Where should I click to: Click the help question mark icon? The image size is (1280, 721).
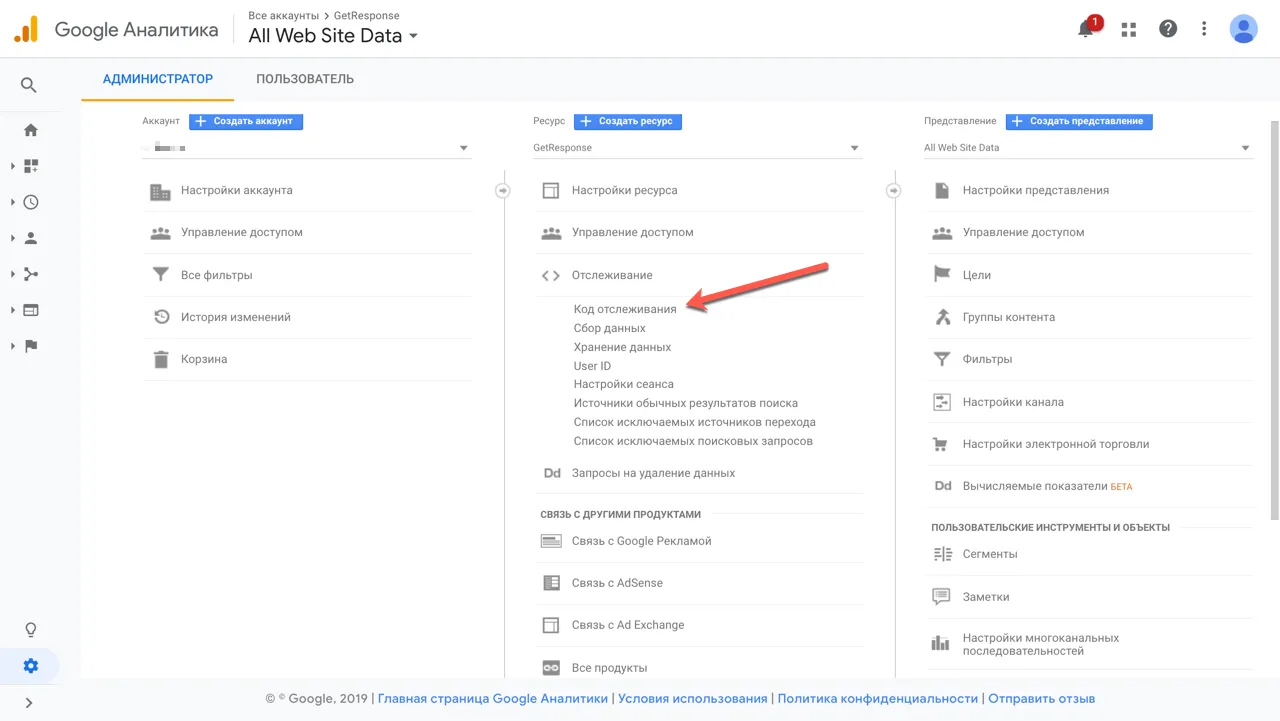[x=1168, y=29]
